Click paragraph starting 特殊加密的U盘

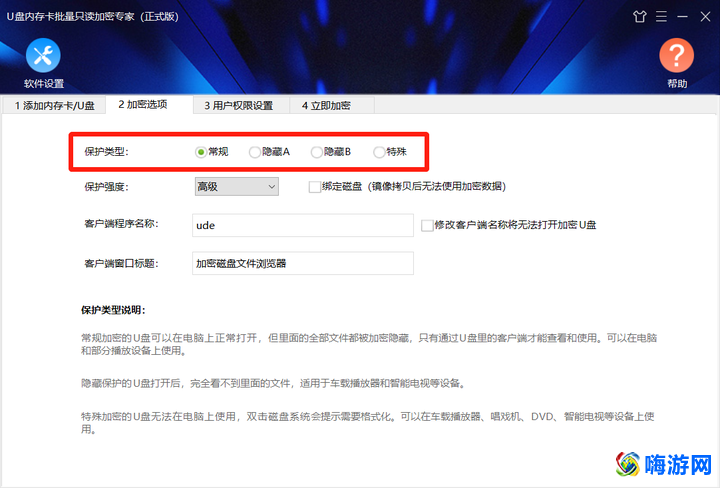point(368,423)
